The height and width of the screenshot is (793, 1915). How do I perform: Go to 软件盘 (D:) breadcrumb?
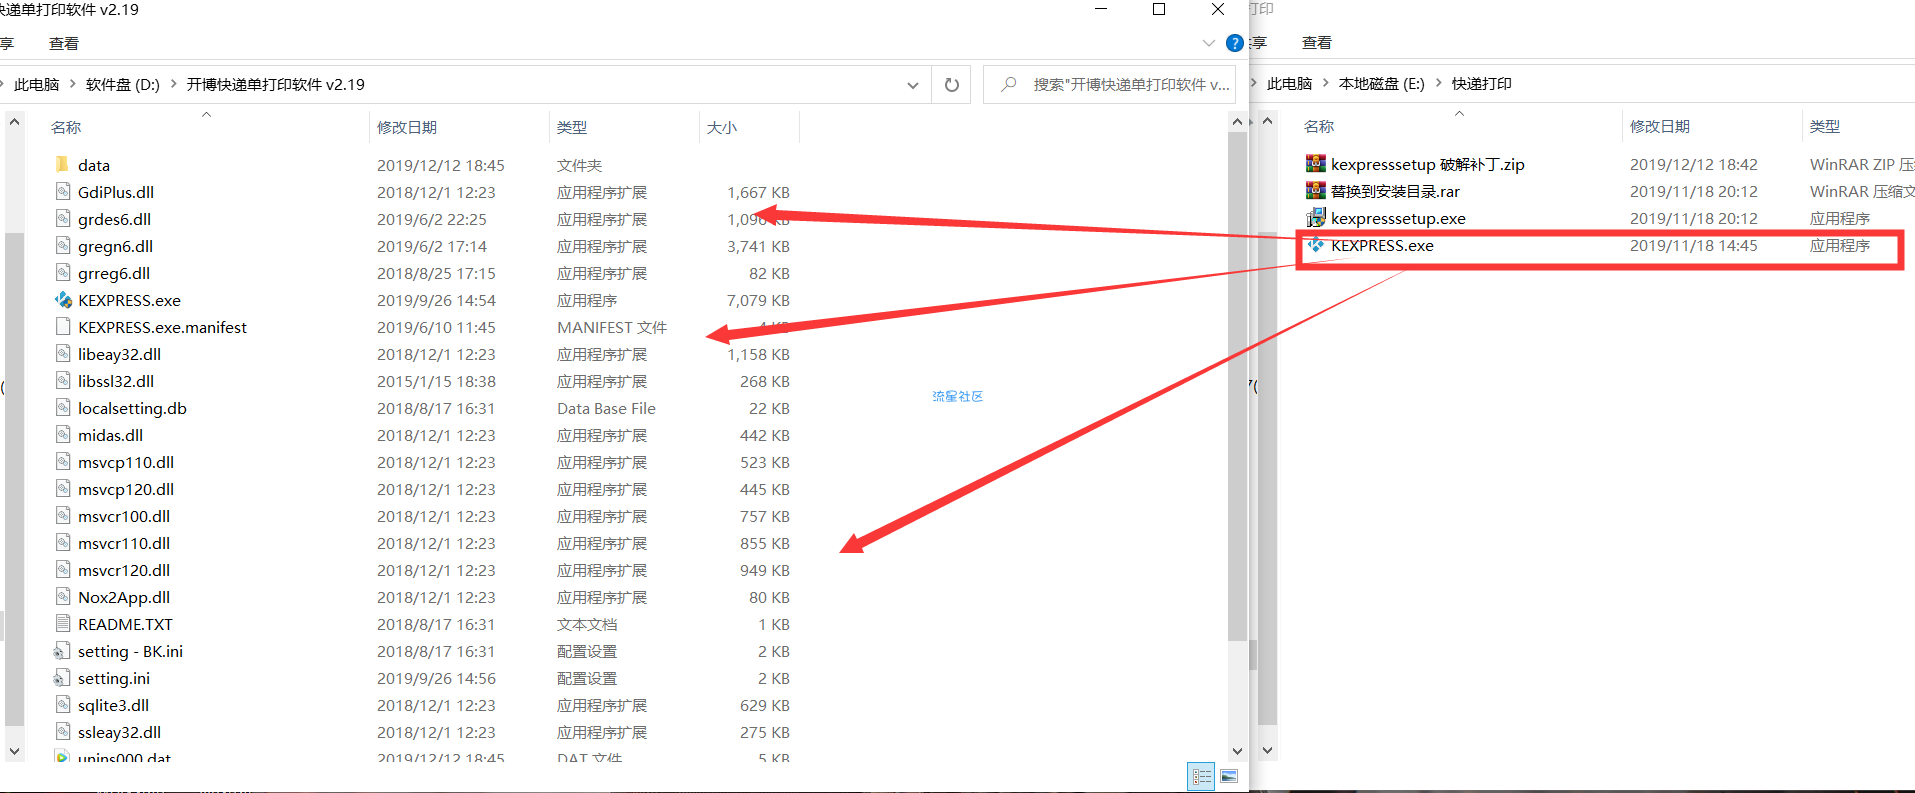point(123,84)
